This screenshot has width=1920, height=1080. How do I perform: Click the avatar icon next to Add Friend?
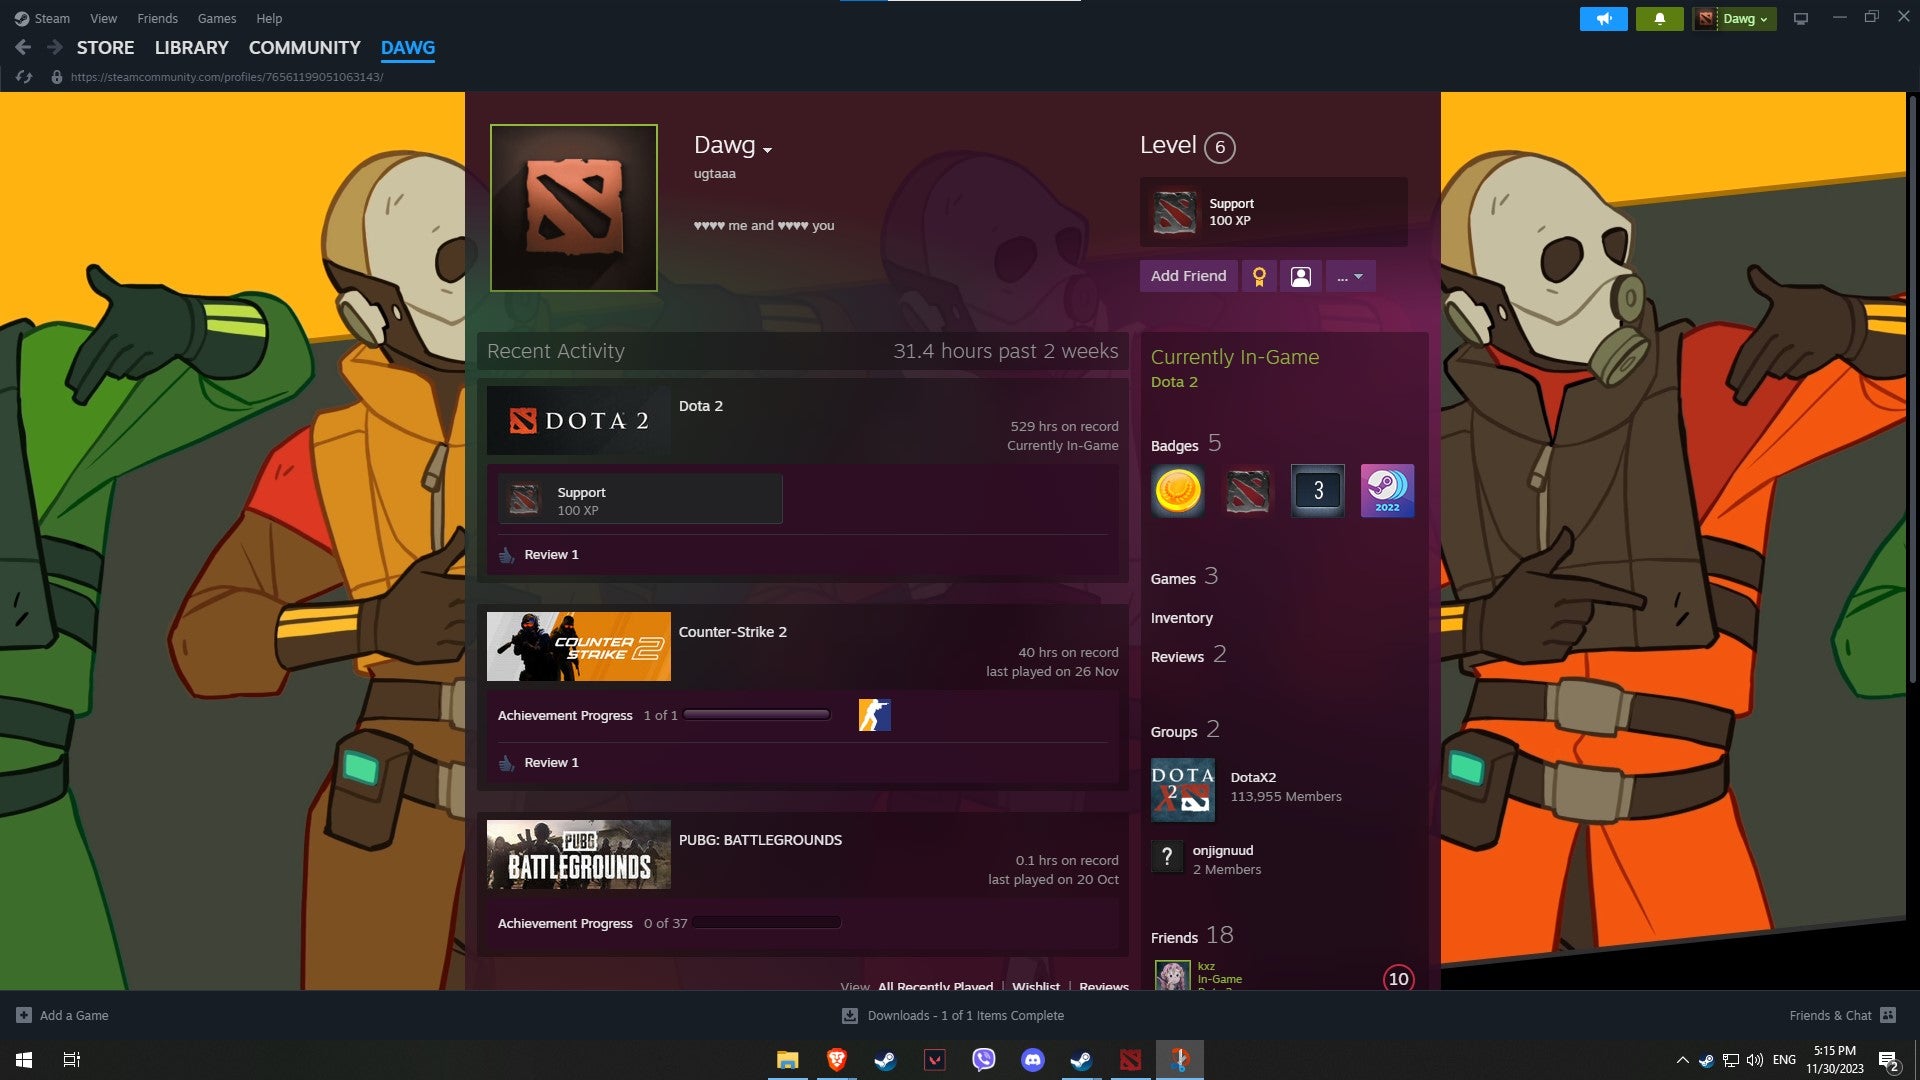tap(1300, 276)
